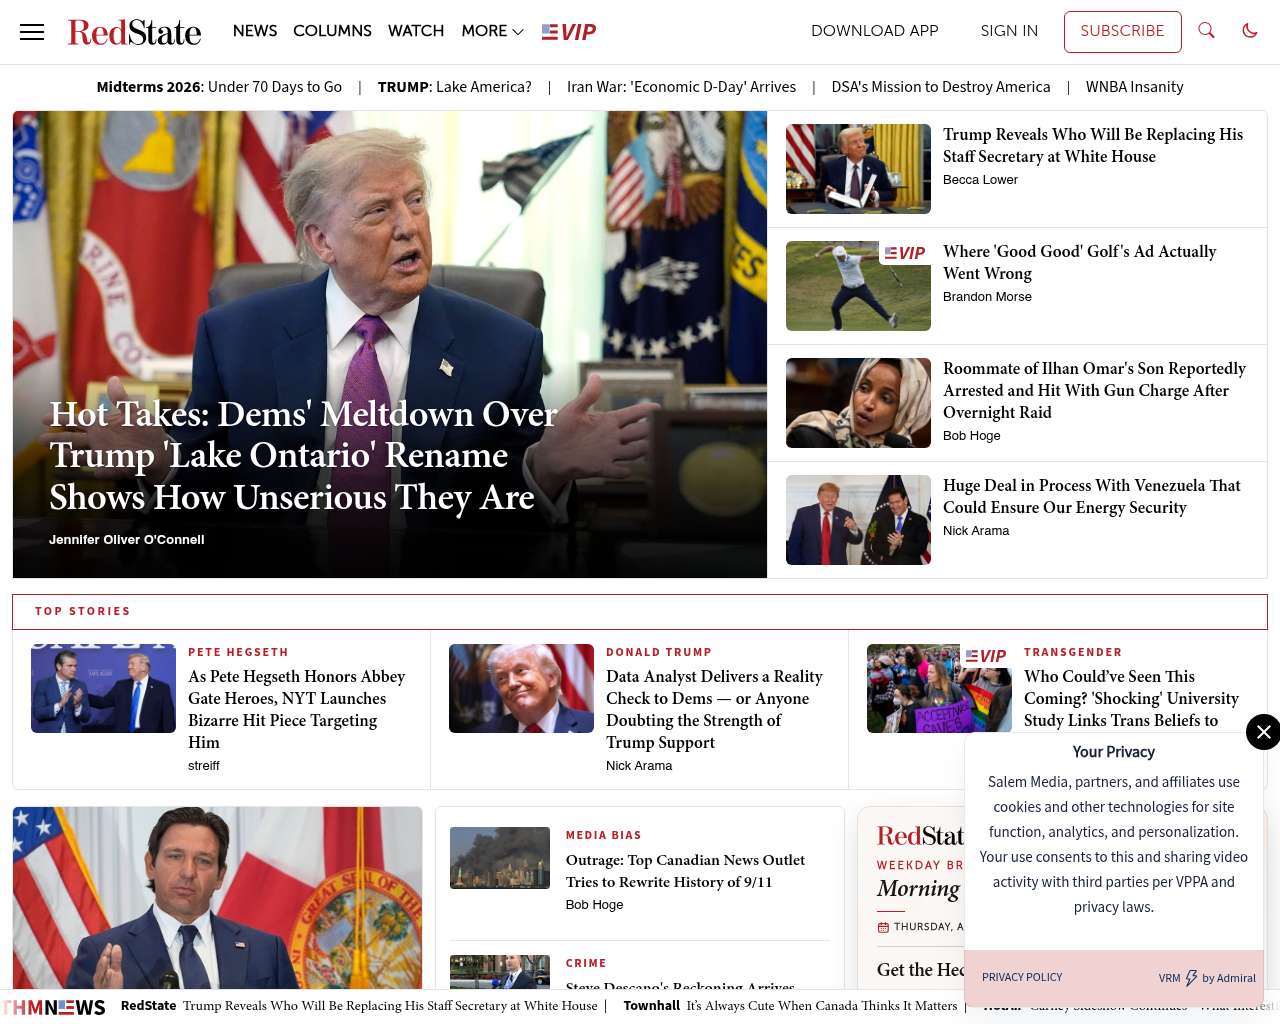The height and width of the screenshot is (1024, 1280).
Task: Open the Ron DeSantis story image
Action: [x=217, y=898]
